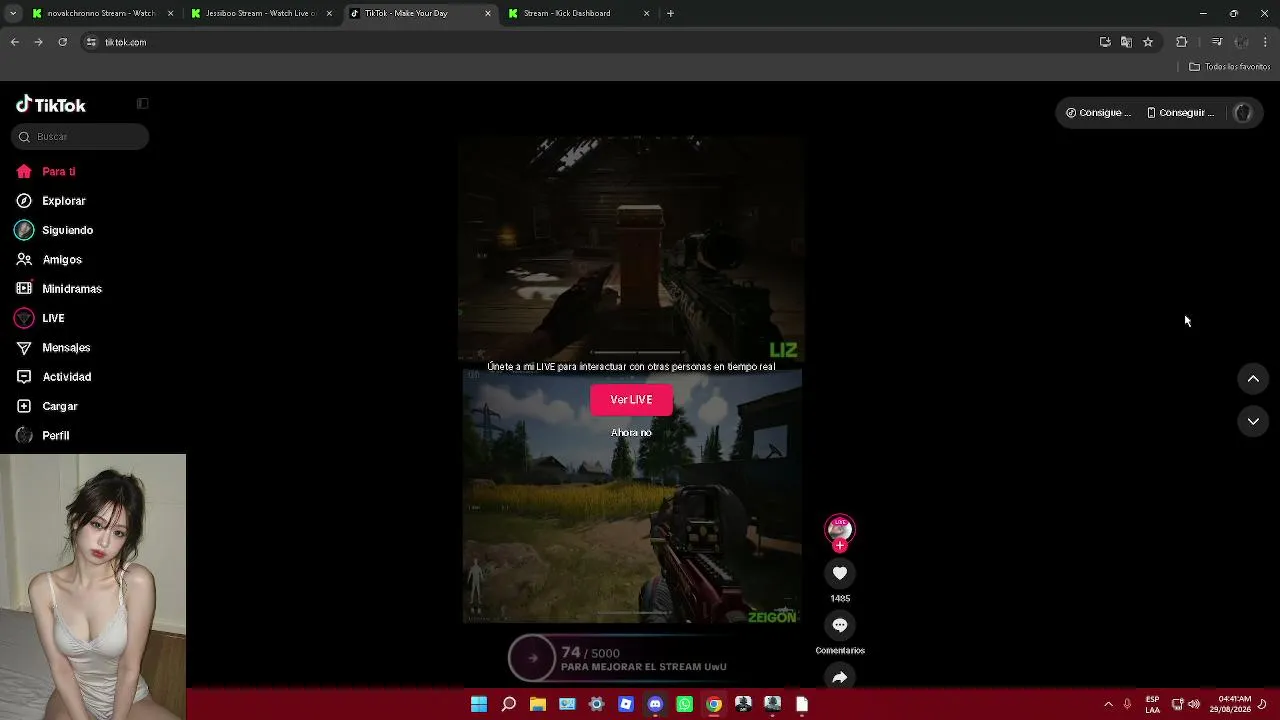Open File Explorer from the taskbar

pyautogui.click(x=537, y=705)
